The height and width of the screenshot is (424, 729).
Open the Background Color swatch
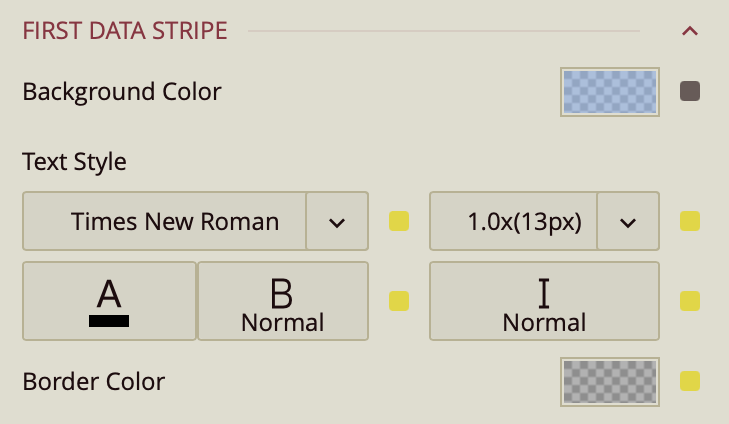click(610, 93)
